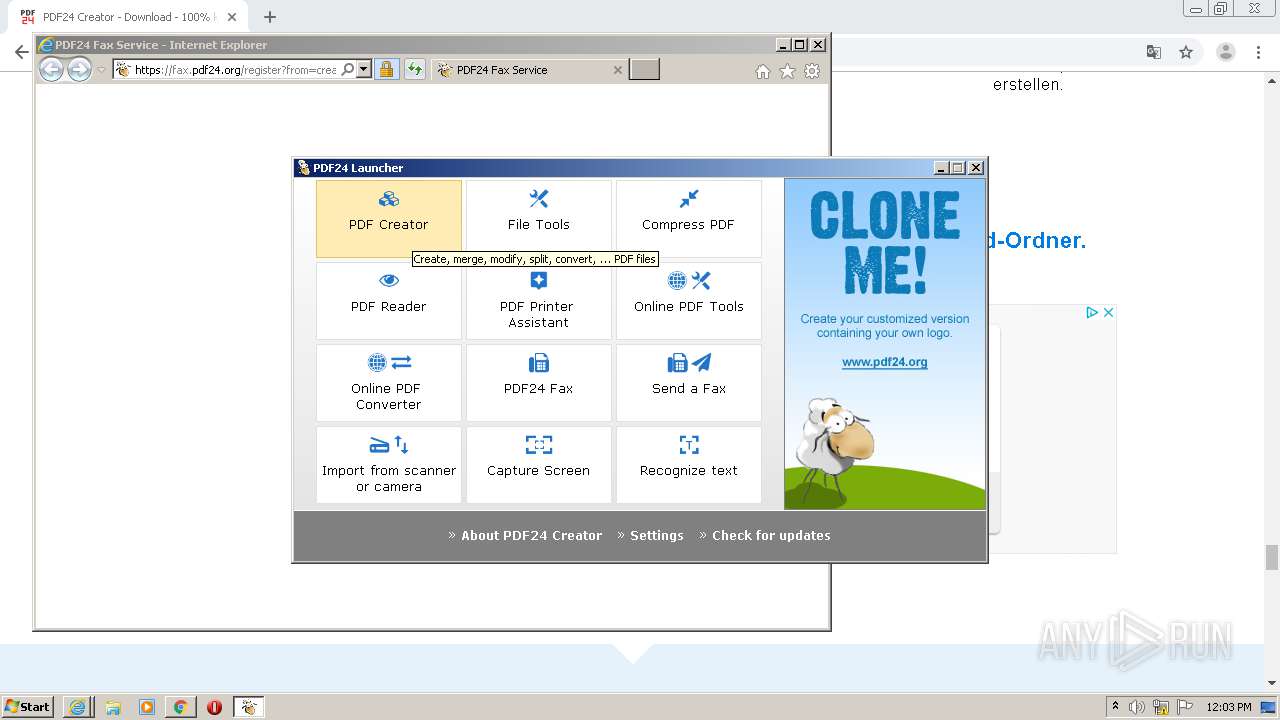This screenshot has width=1280, height=720.
Task: Open the IE address bar search icon
Action: [x=348, y=70]
